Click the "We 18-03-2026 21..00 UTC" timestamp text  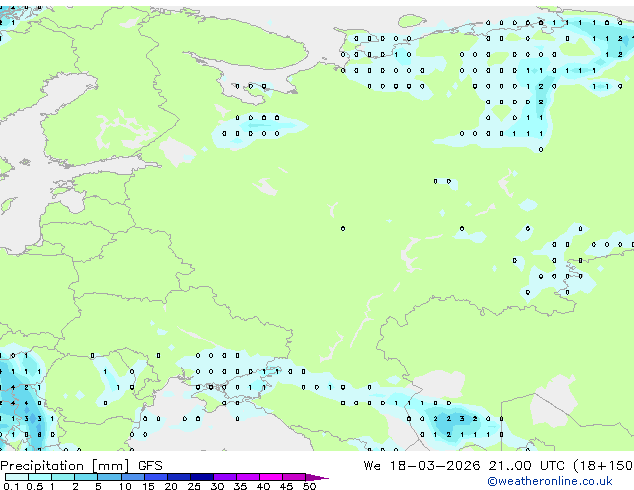(464, 466)
